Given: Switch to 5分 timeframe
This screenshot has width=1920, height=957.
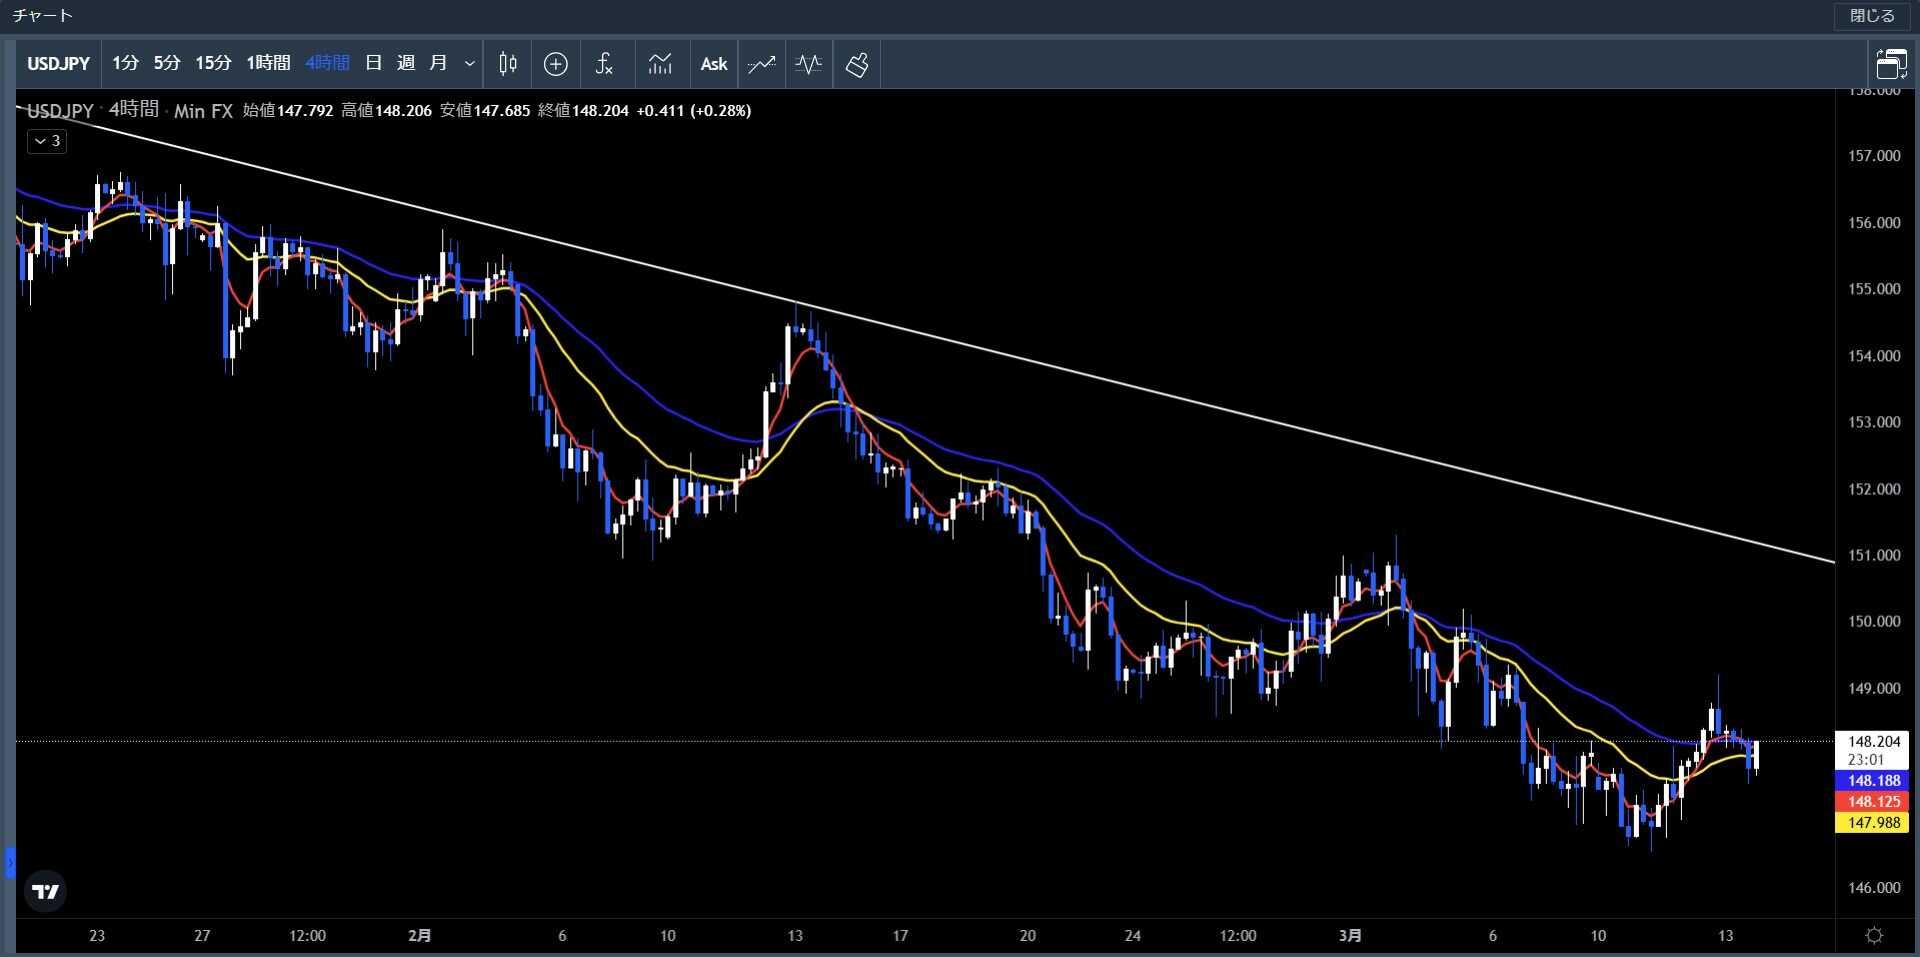Looking at the screenshot, I should coord(167,63).
